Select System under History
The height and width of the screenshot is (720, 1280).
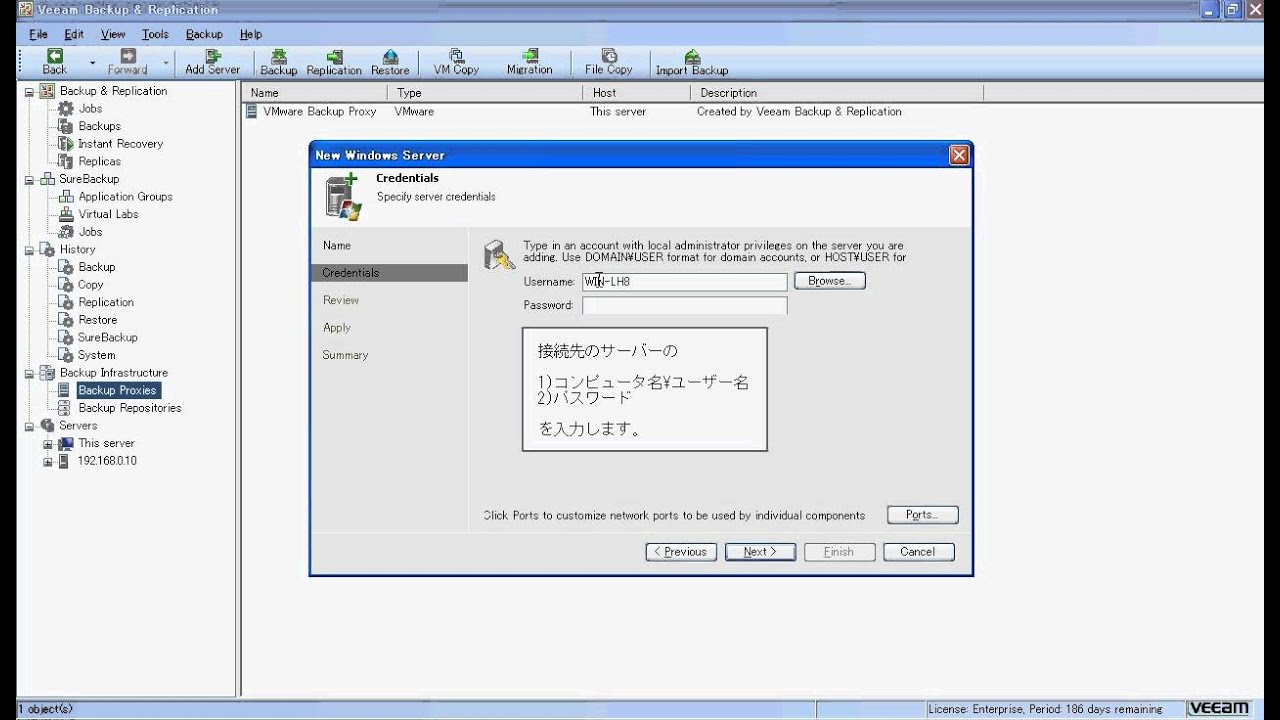tap(96, 355)
